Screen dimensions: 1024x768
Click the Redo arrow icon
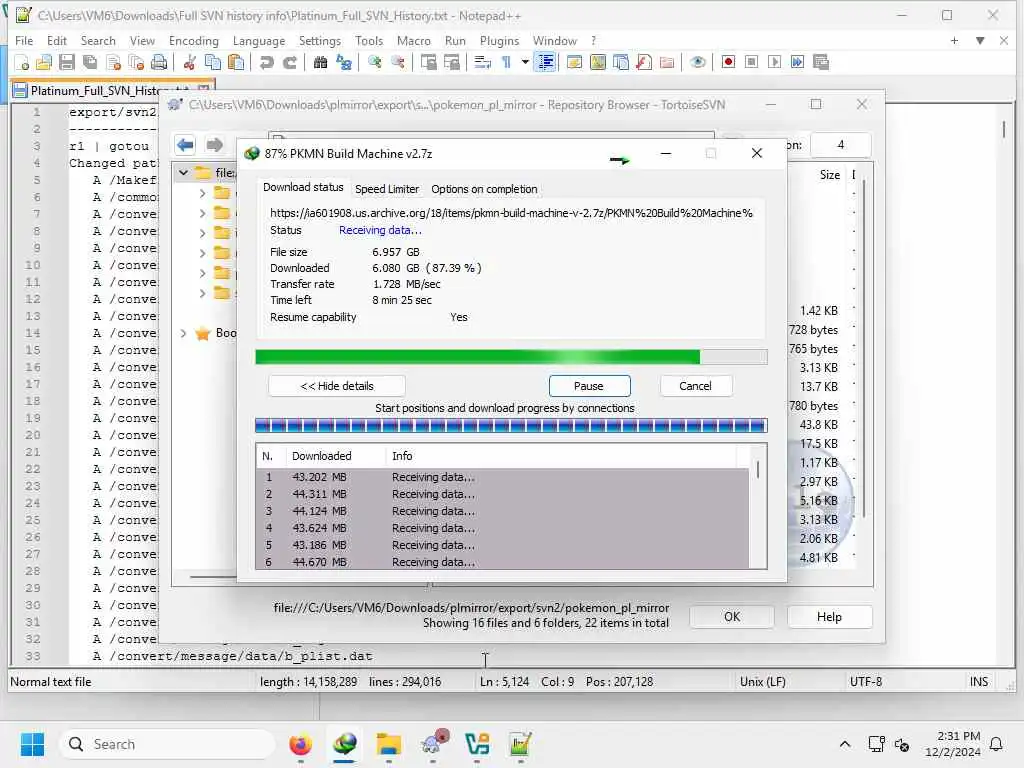tap(289, 63)
